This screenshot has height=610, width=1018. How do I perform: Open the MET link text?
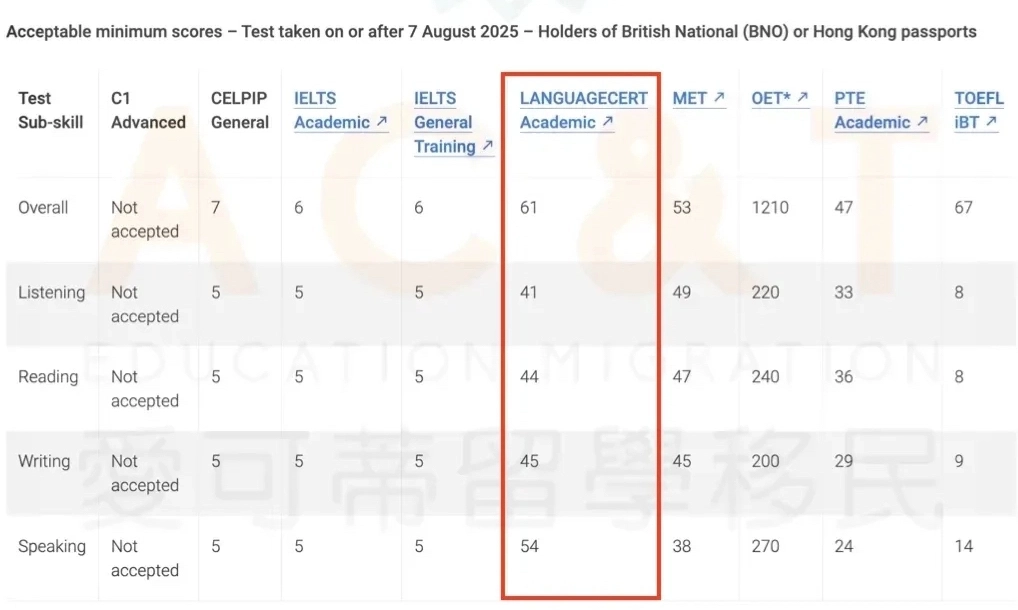tap(689, 98)
